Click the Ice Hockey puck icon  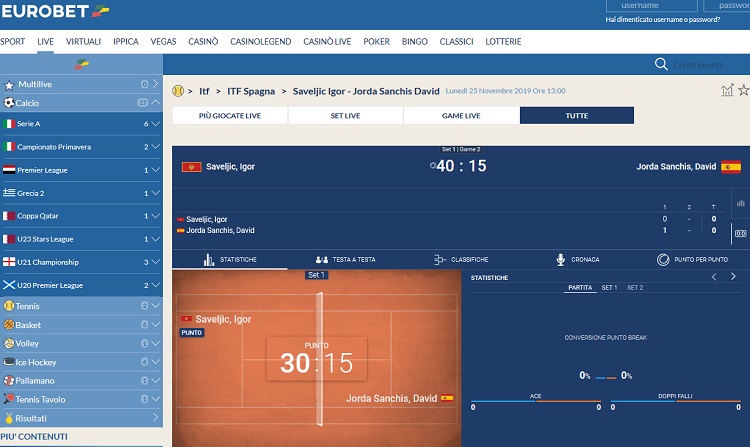tap(9, 362)
